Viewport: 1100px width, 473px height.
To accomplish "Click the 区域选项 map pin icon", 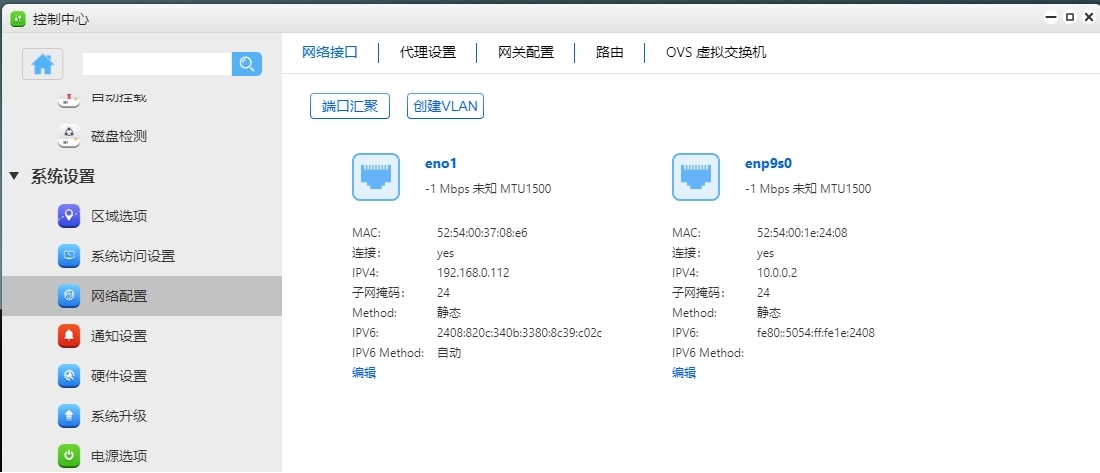I will 69,216.
